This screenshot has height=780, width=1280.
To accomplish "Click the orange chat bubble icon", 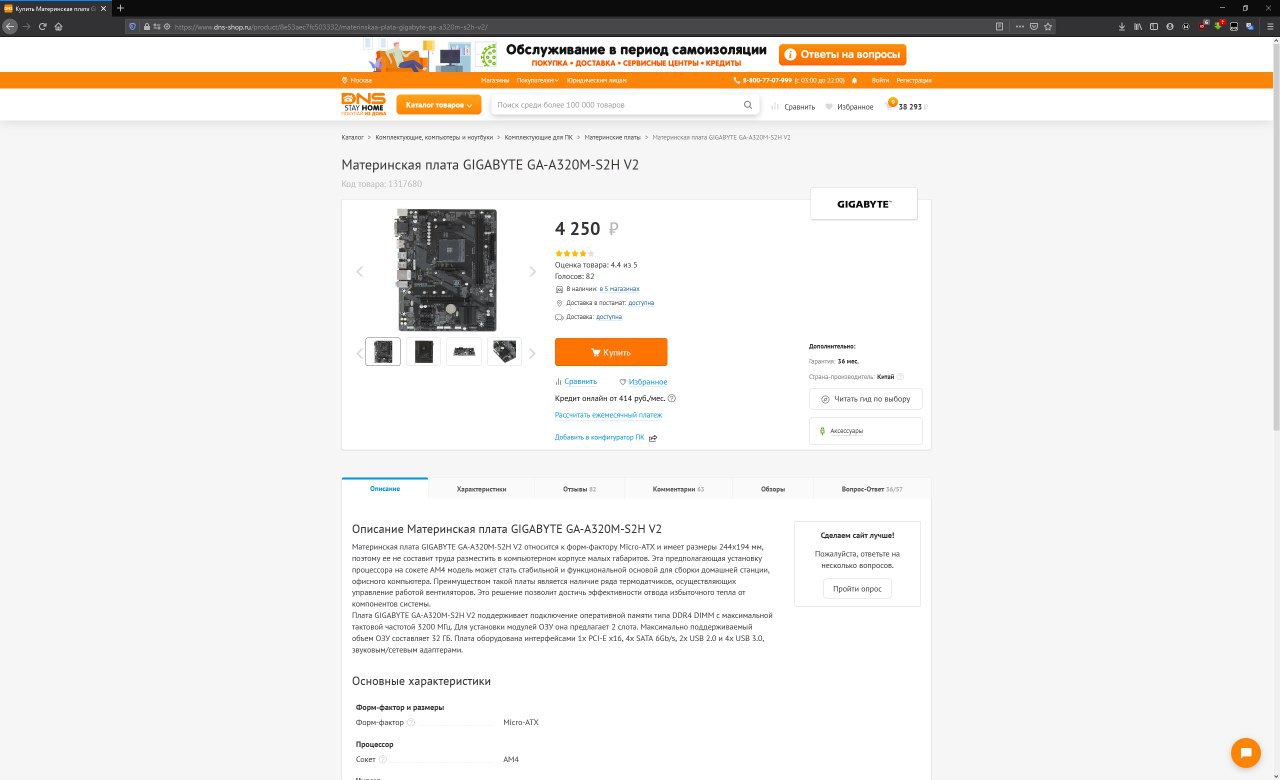I will click(x=1245, y=753).
